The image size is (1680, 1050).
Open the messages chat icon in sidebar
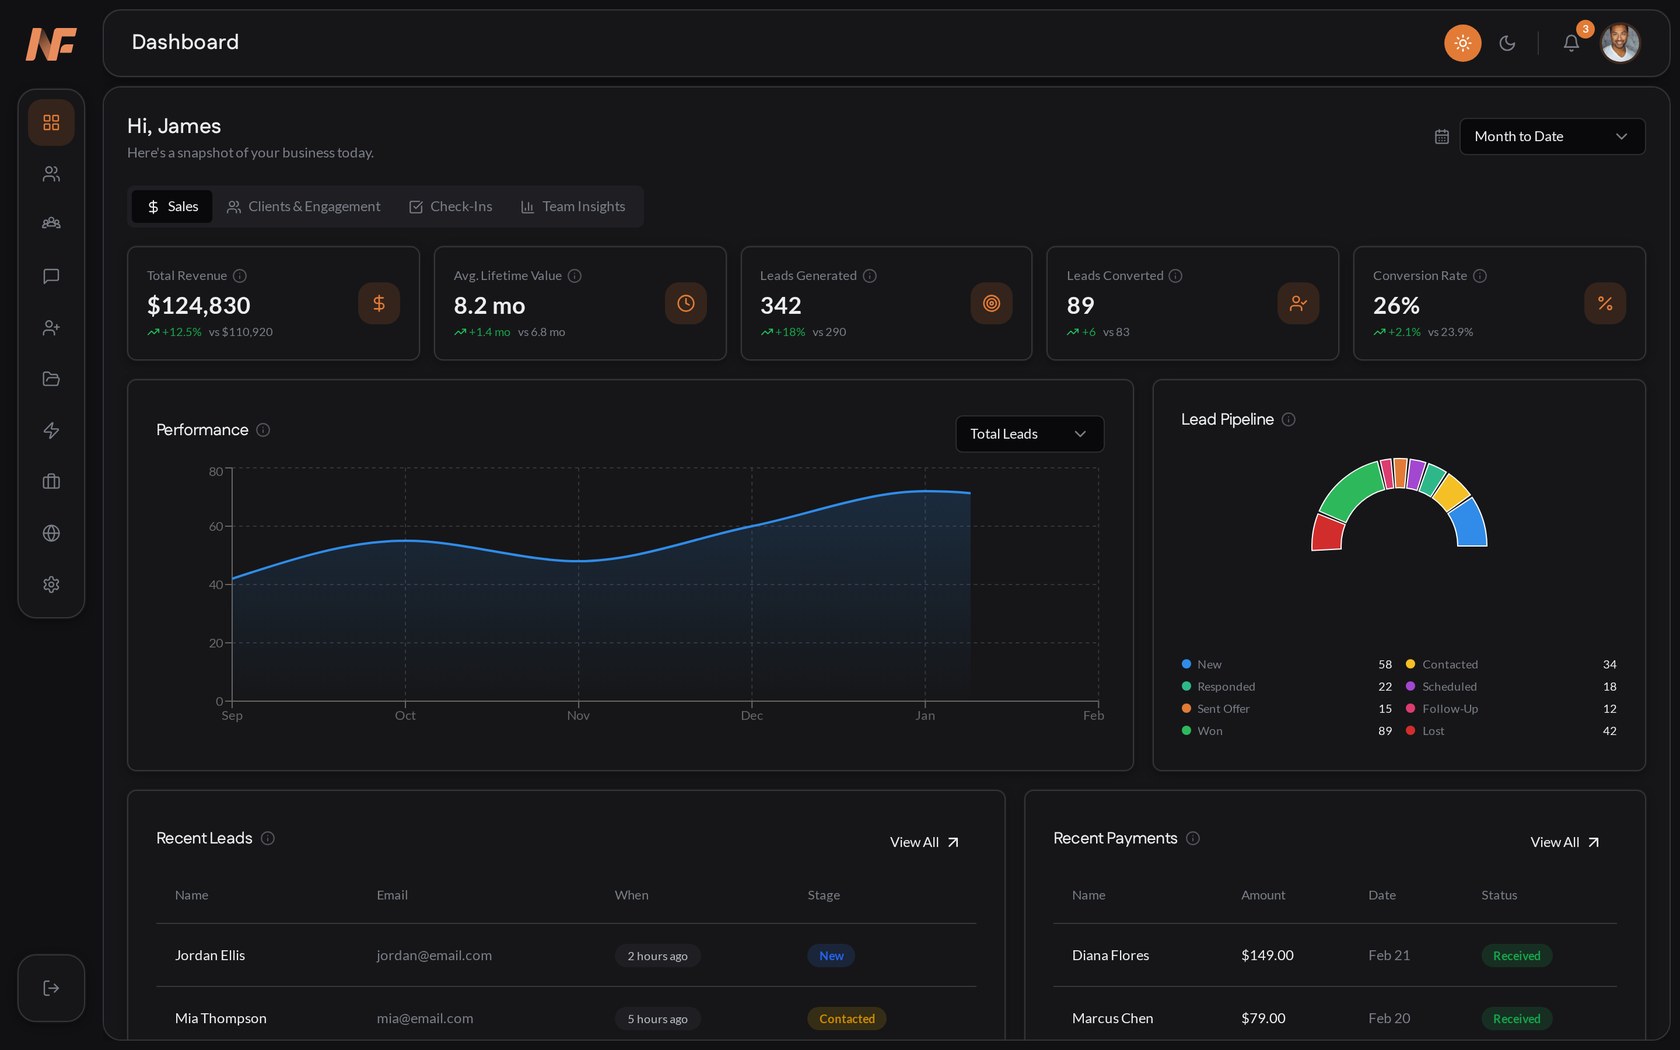(51, 276)
